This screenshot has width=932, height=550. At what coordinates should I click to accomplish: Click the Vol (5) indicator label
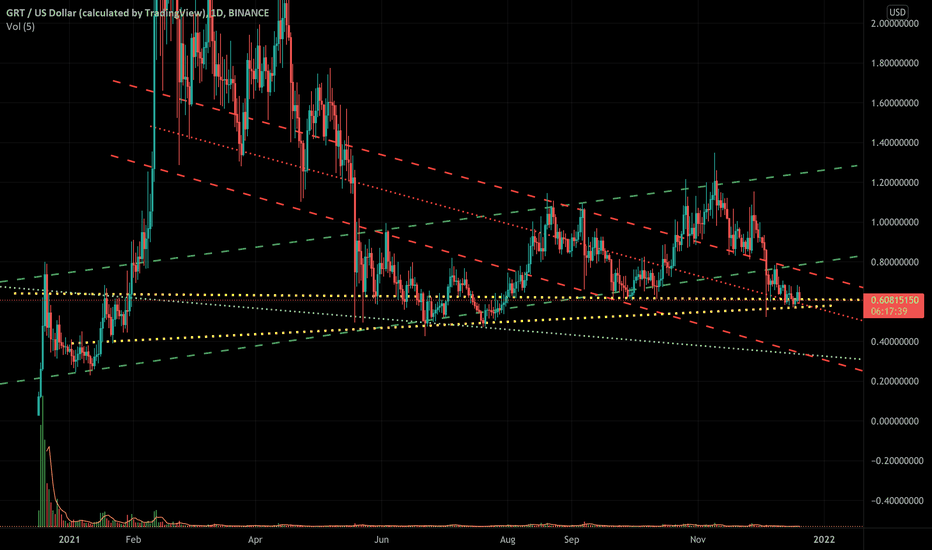21,26
